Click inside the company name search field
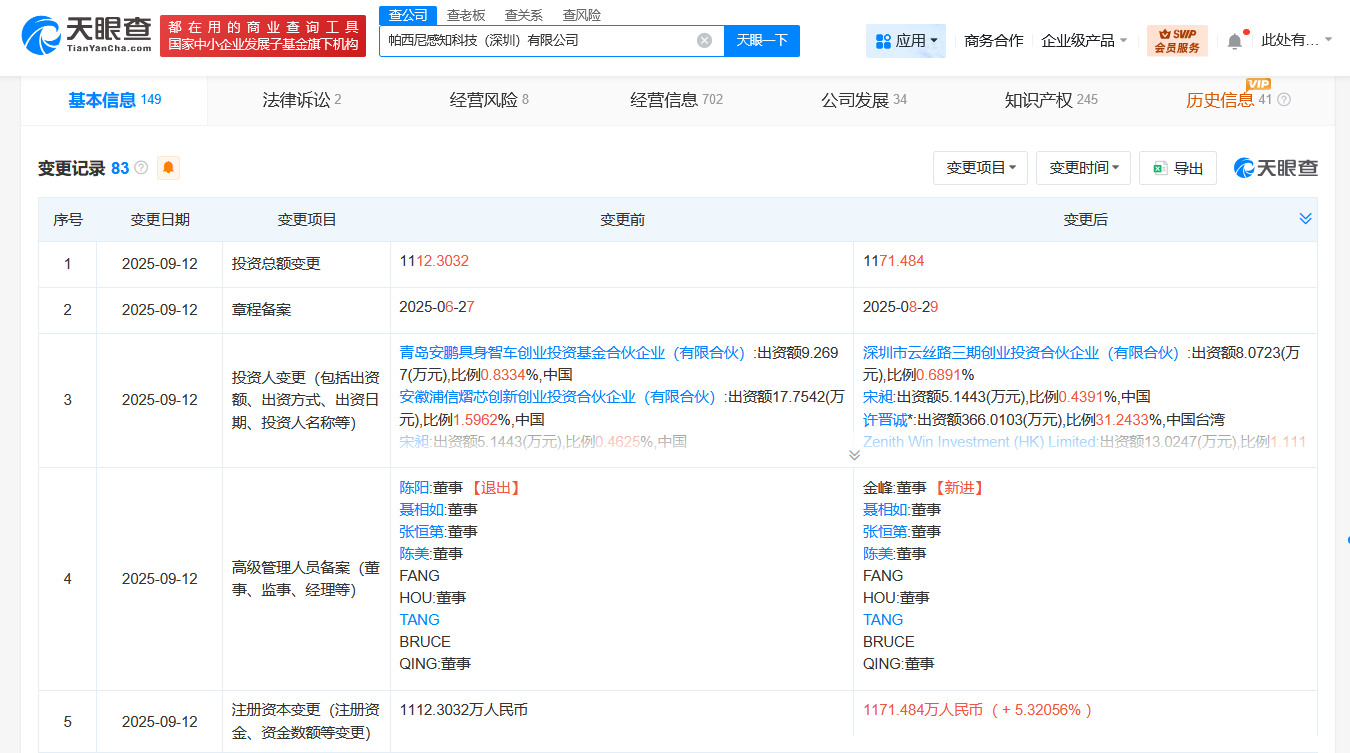The height and width of the screenshot is (753, 1350). 540,41
